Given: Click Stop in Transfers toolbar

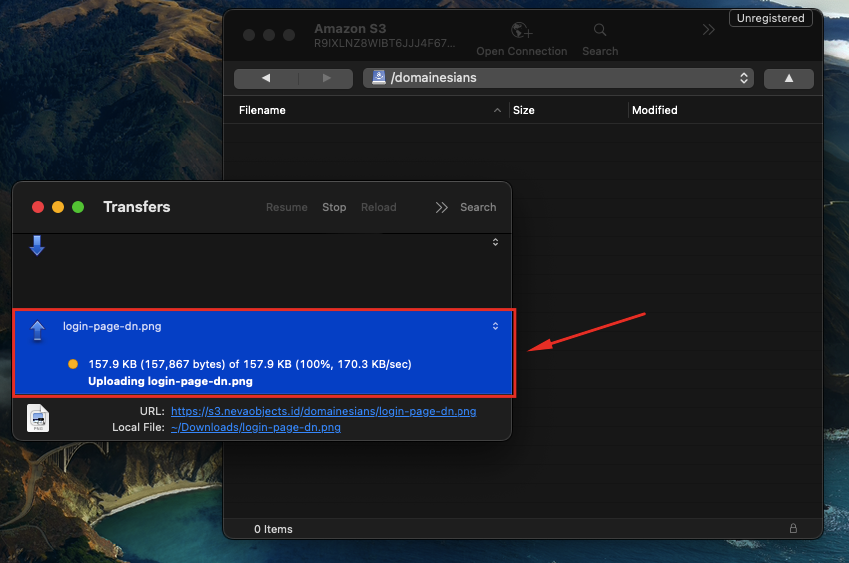Looking at the screenshot, I should [334, 207].
